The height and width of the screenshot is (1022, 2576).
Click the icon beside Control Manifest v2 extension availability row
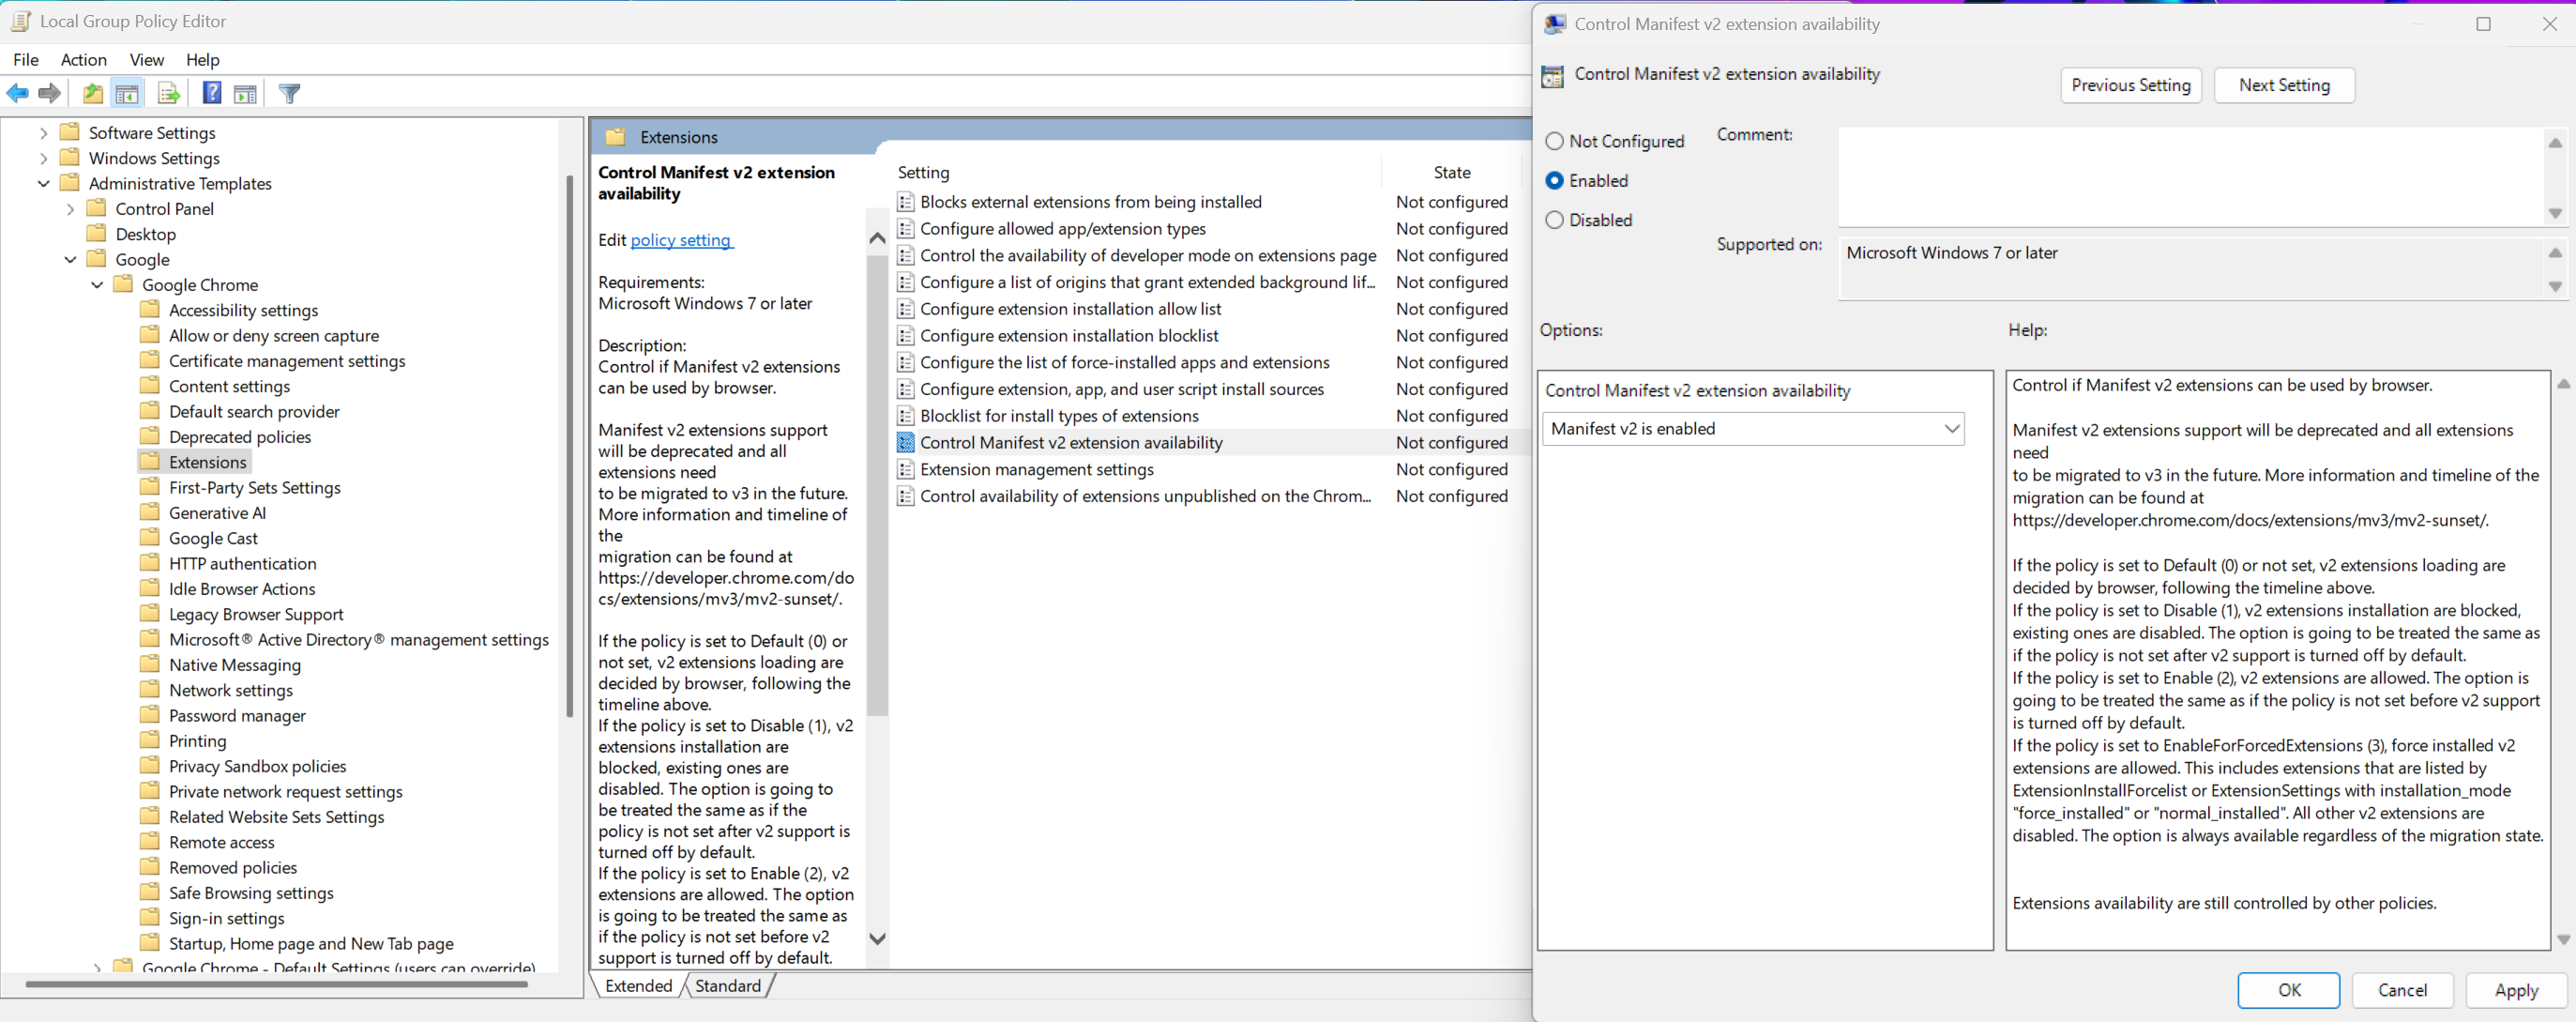click(x=906, y=442)
